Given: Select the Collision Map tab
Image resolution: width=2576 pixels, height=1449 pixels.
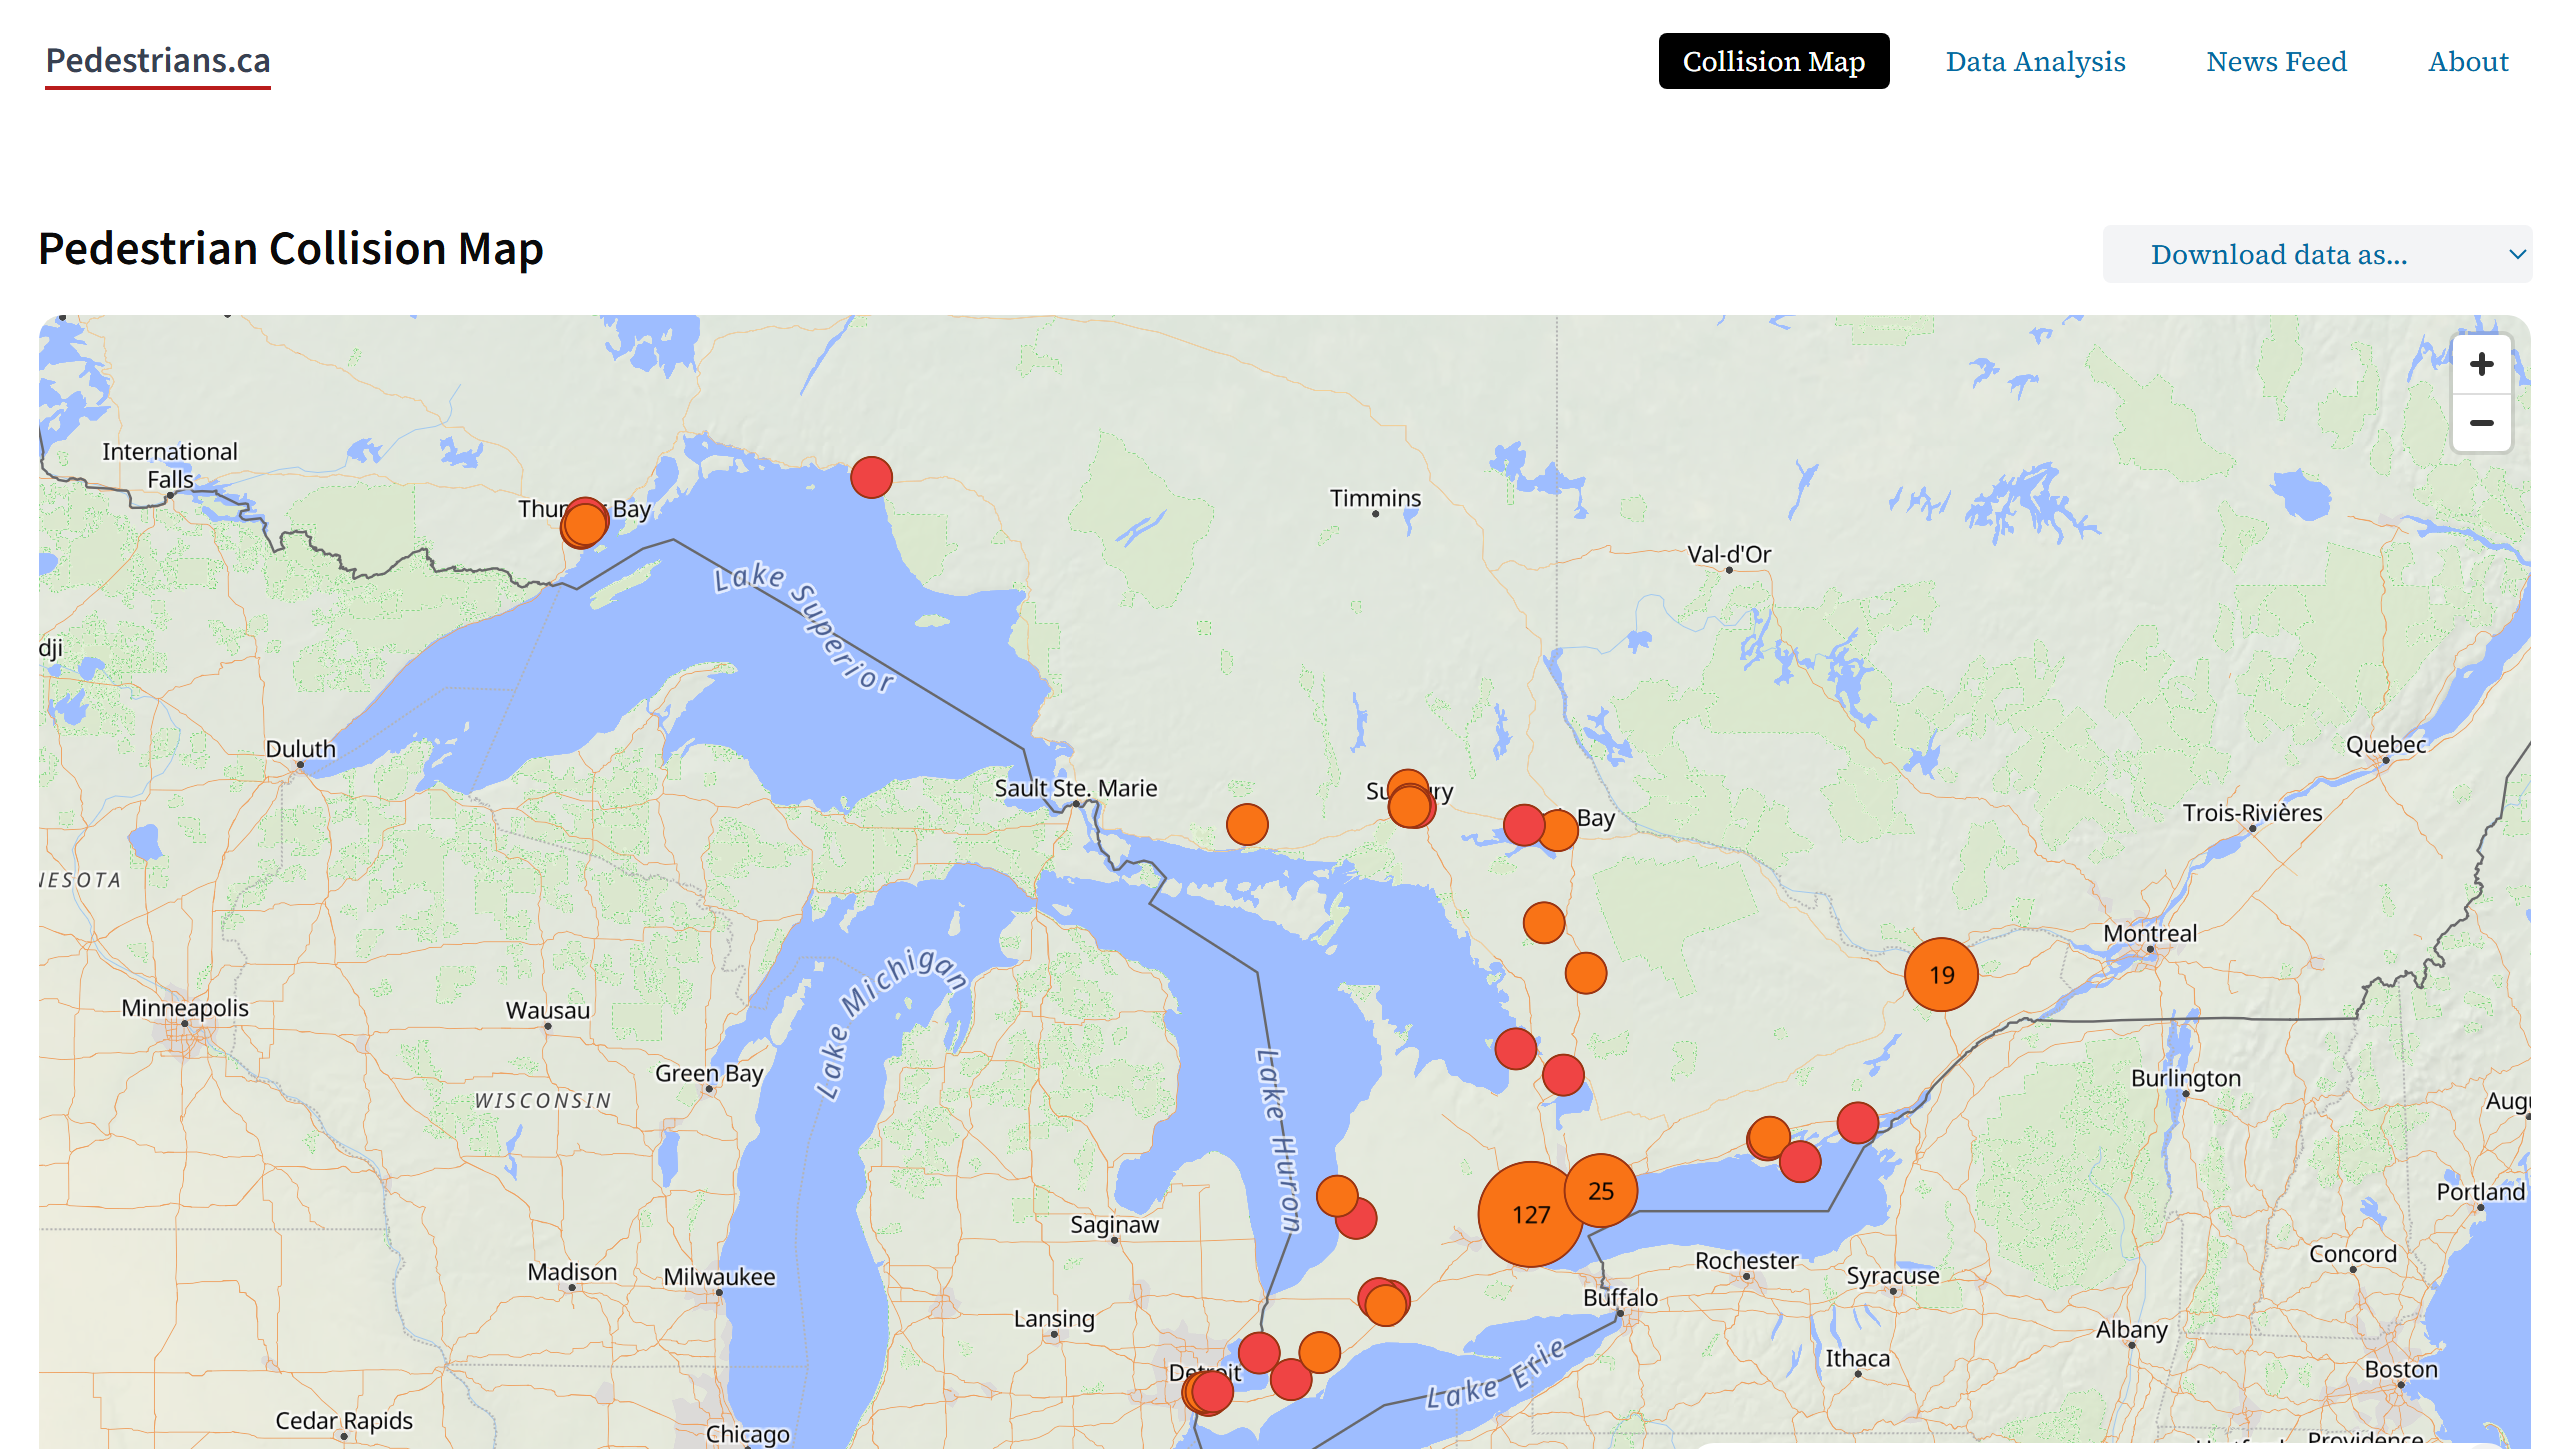Looking at the screenshot, I should (x=1773, y=61).
